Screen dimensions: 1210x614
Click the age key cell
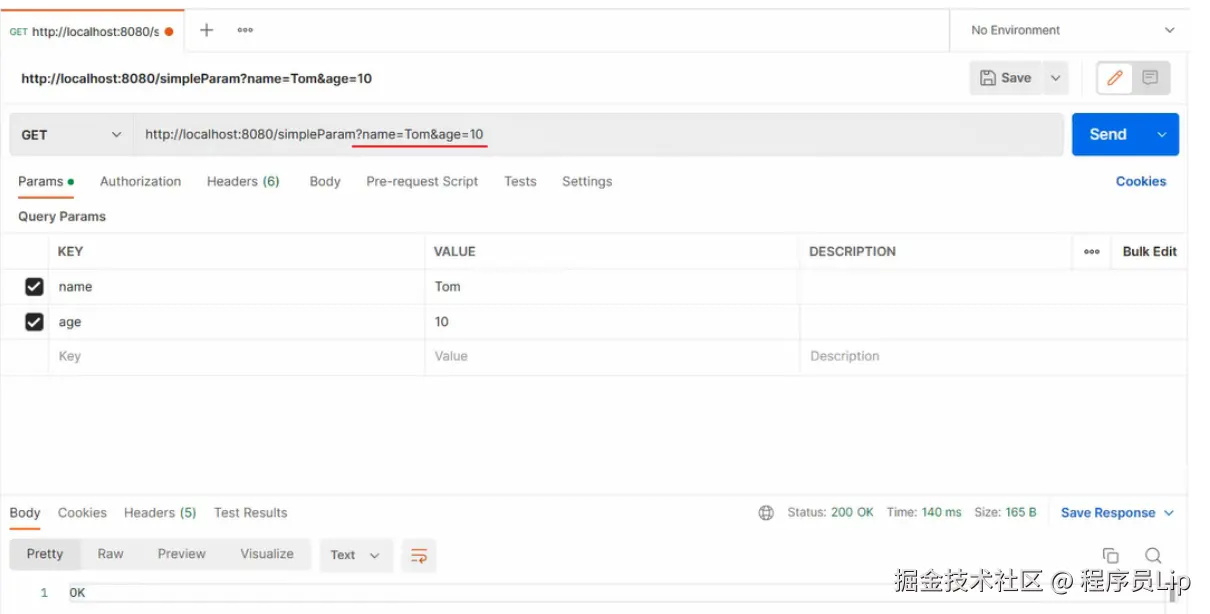pyautogui.click(x=236, y=322)
